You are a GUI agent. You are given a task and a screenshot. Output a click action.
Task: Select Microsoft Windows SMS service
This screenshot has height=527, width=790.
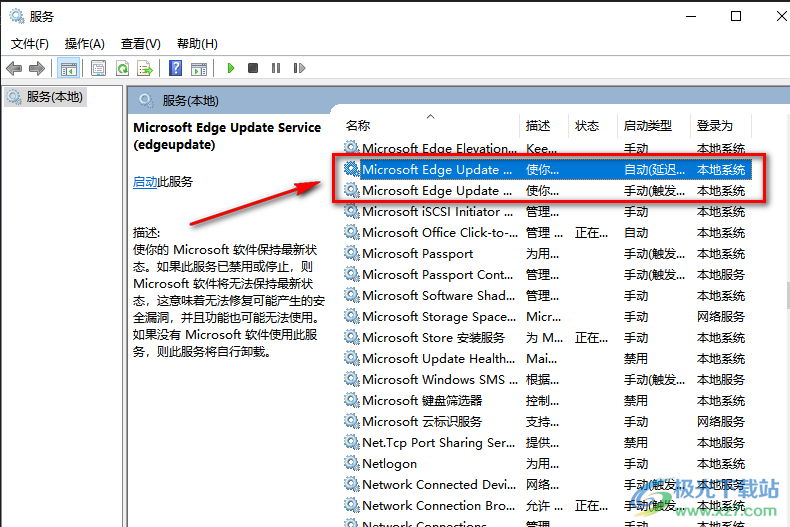click(x=547, y=380)
